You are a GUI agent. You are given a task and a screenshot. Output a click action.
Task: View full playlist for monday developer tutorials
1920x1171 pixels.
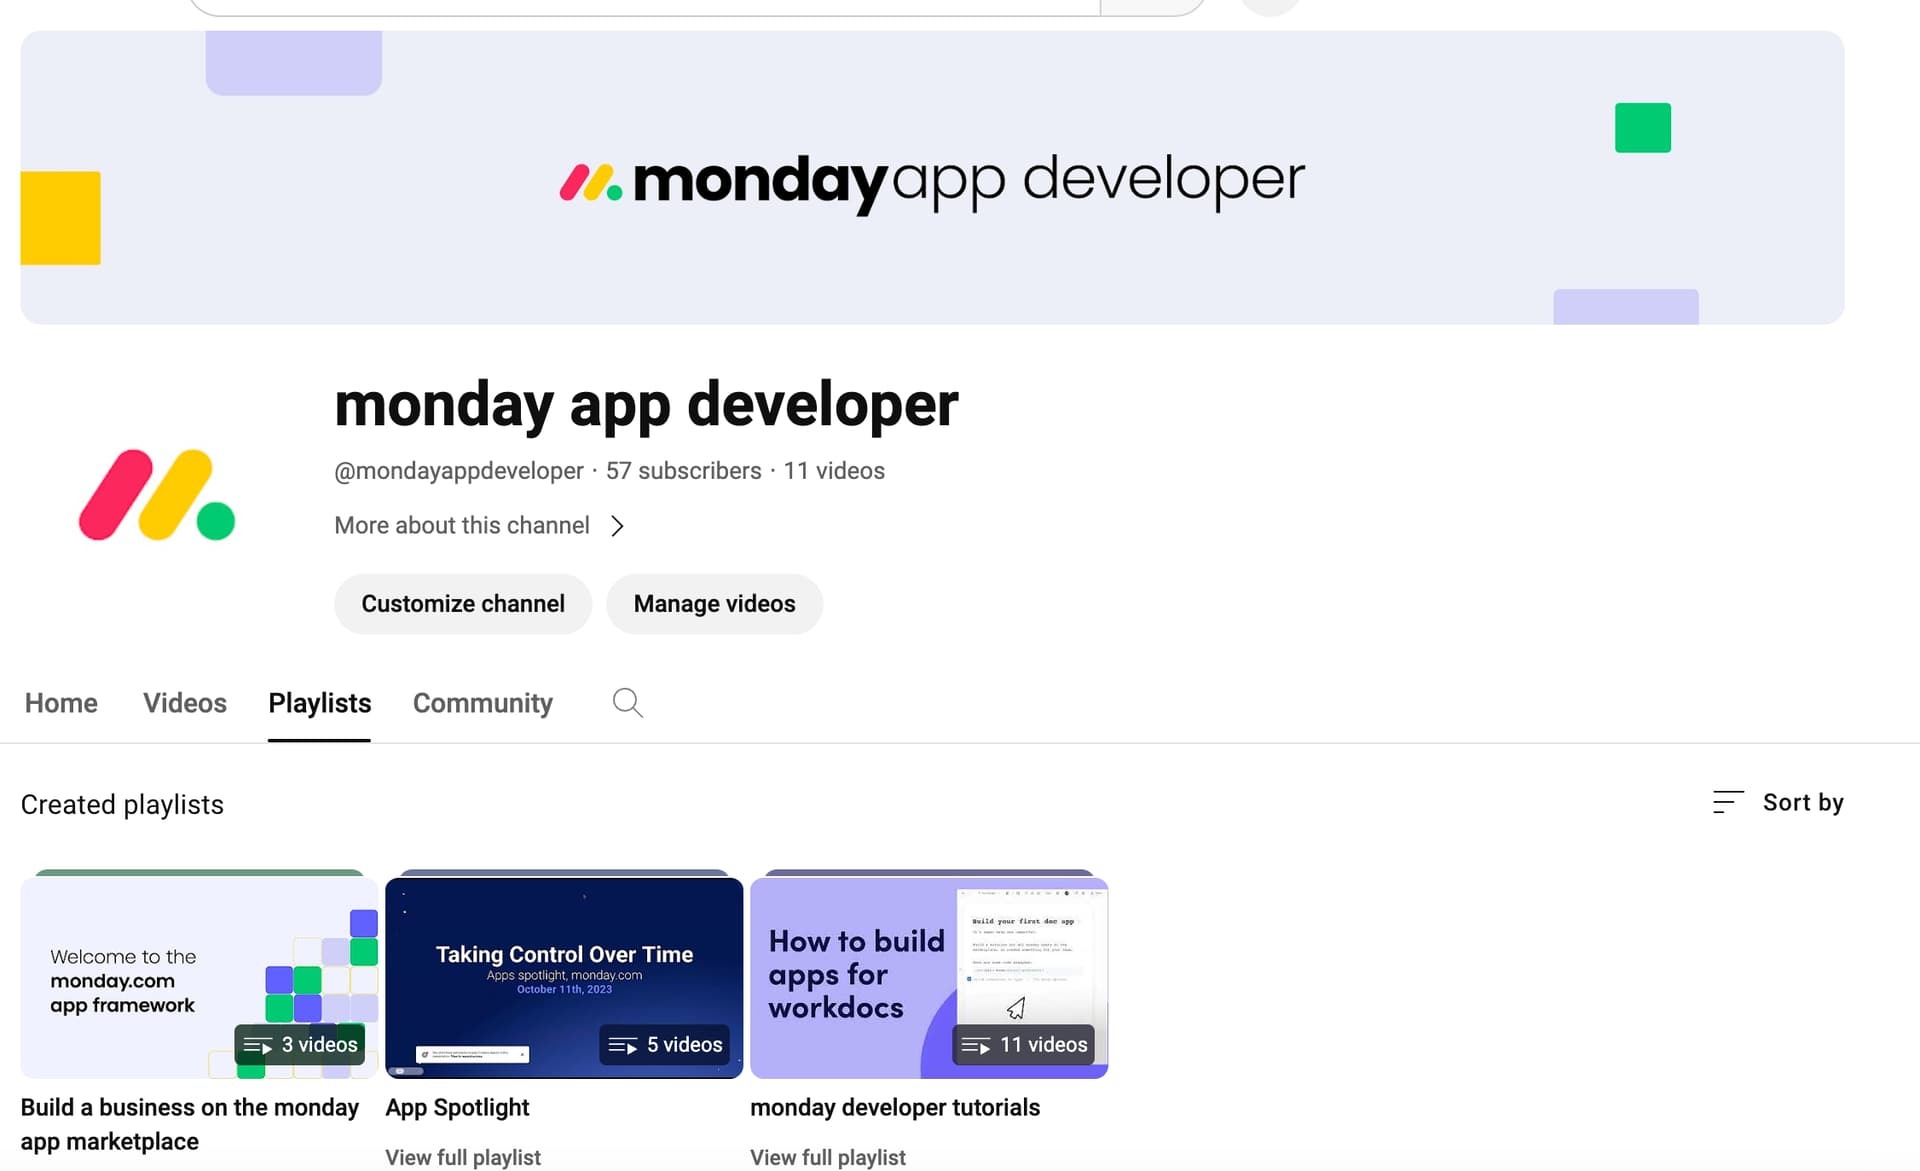pos(828,1157)
